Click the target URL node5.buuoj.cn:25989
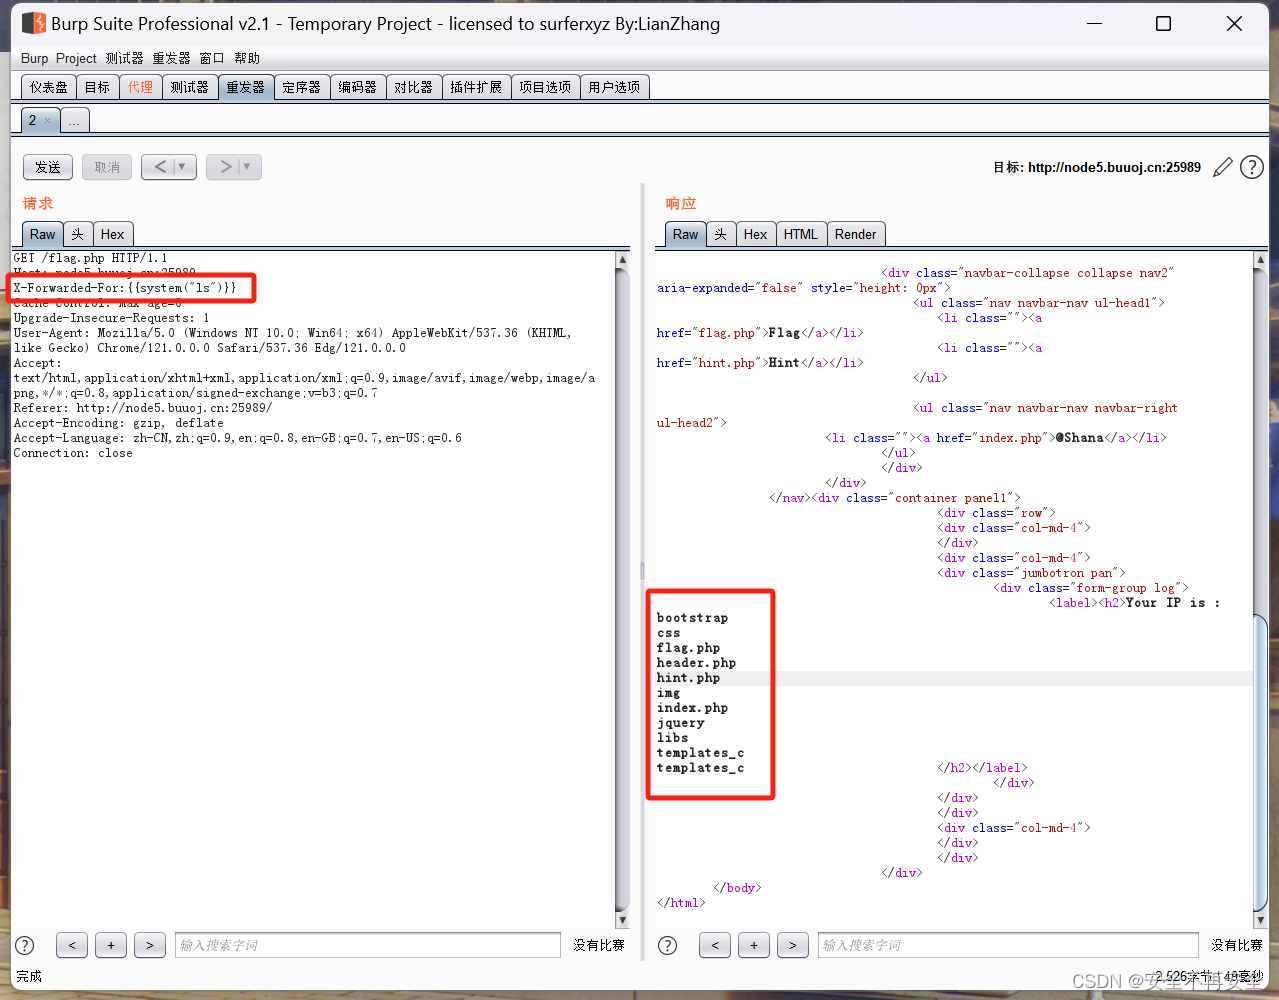 tap(1114, 167)
